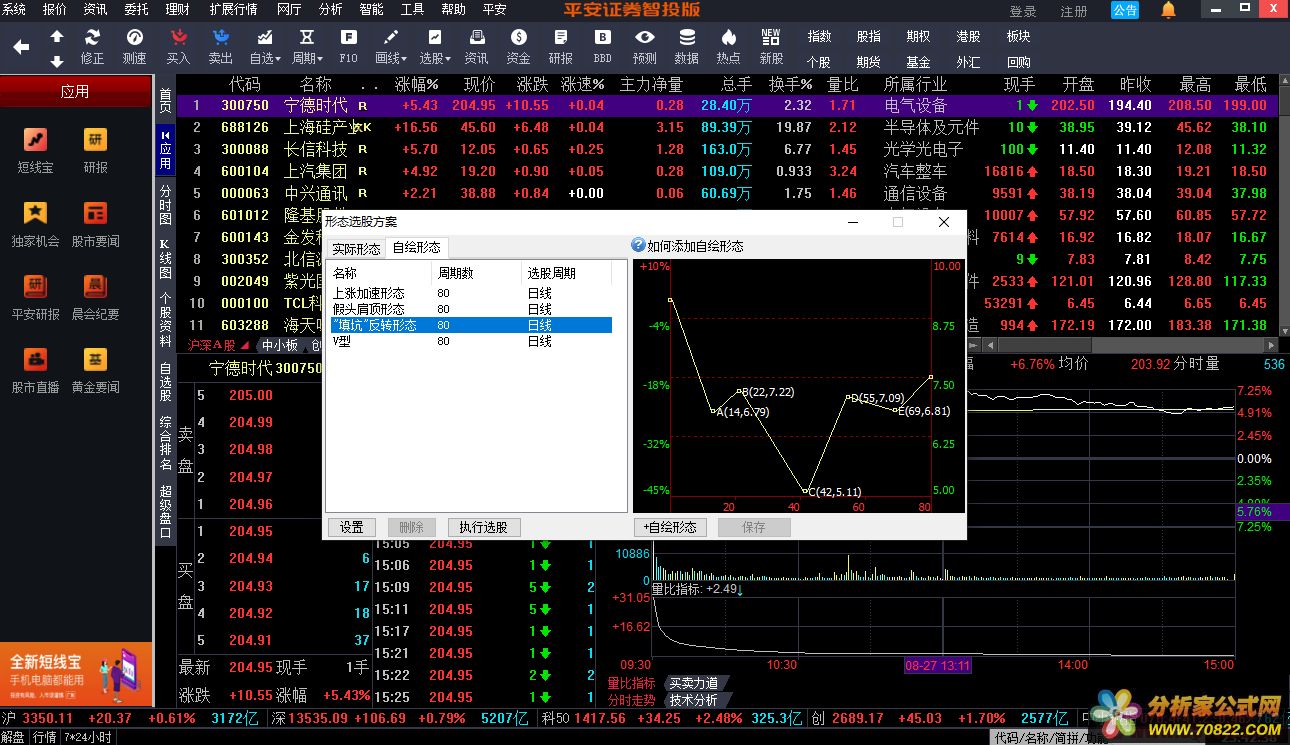The width and height of the screenshot is (1290, 745).
Task: Click the 执行选股 button
Action: click(x=484, y=527)
